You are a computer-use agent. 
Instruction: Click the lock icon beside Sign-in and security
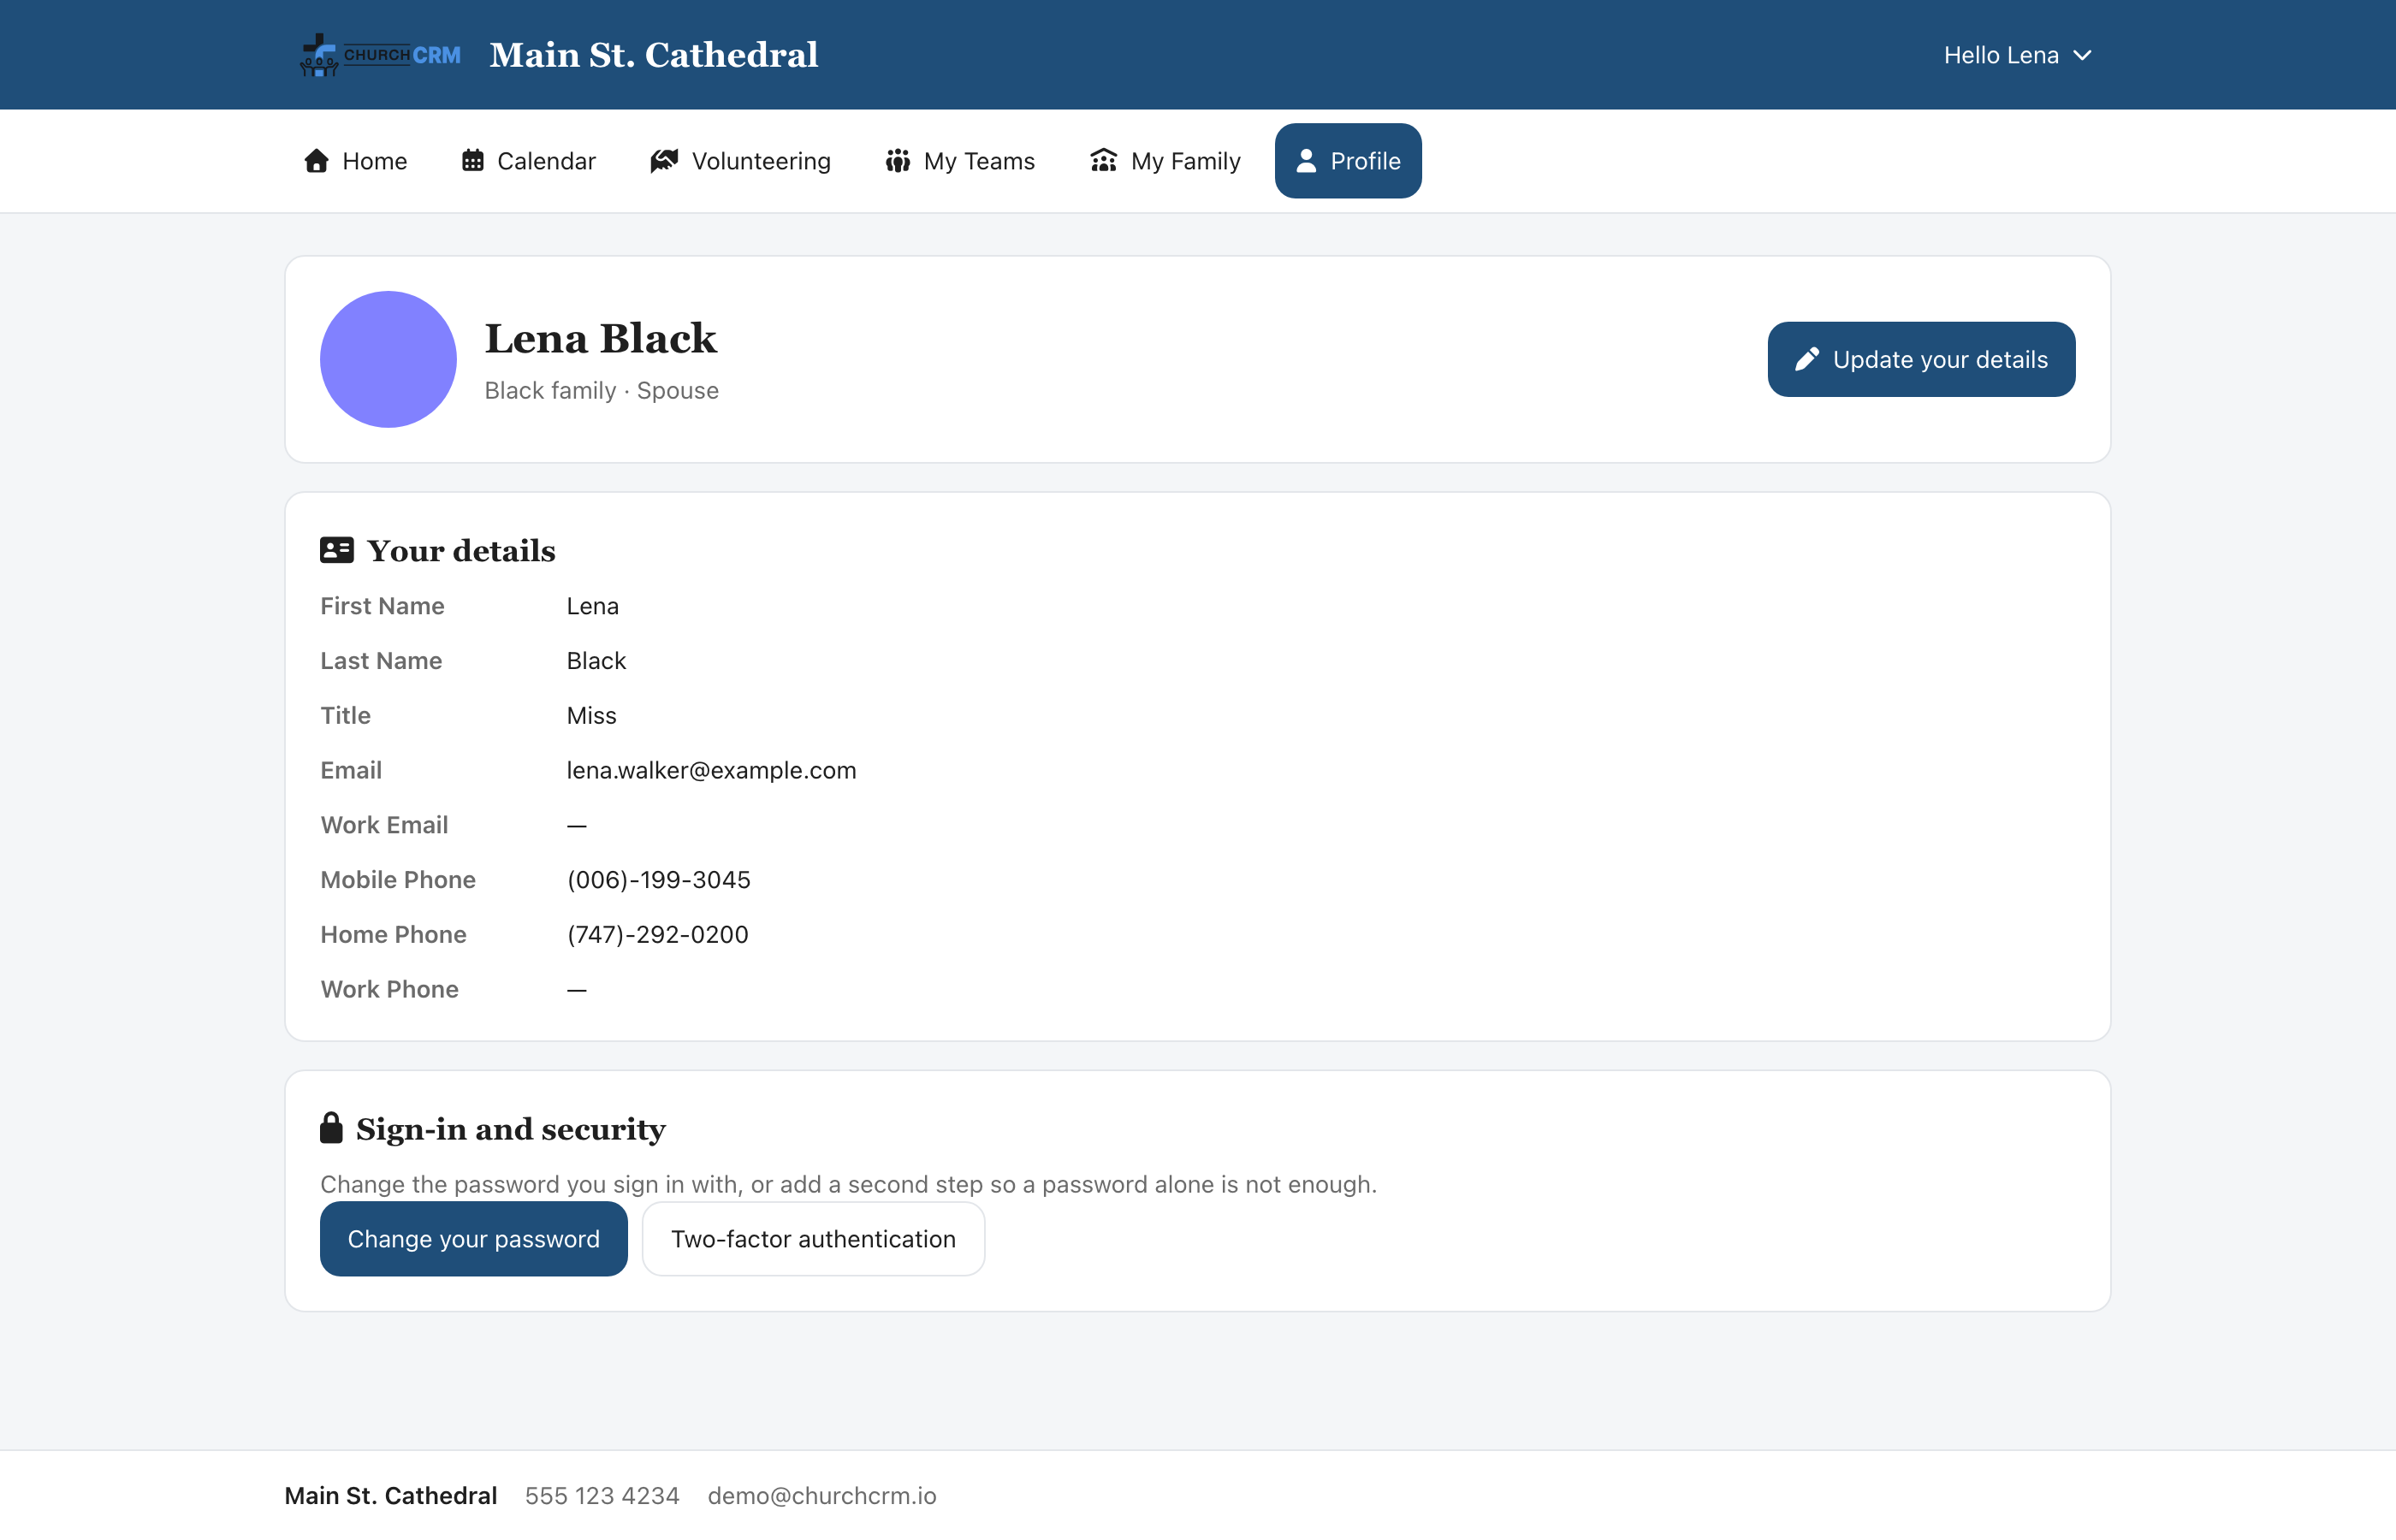[x=331, y=1128]
